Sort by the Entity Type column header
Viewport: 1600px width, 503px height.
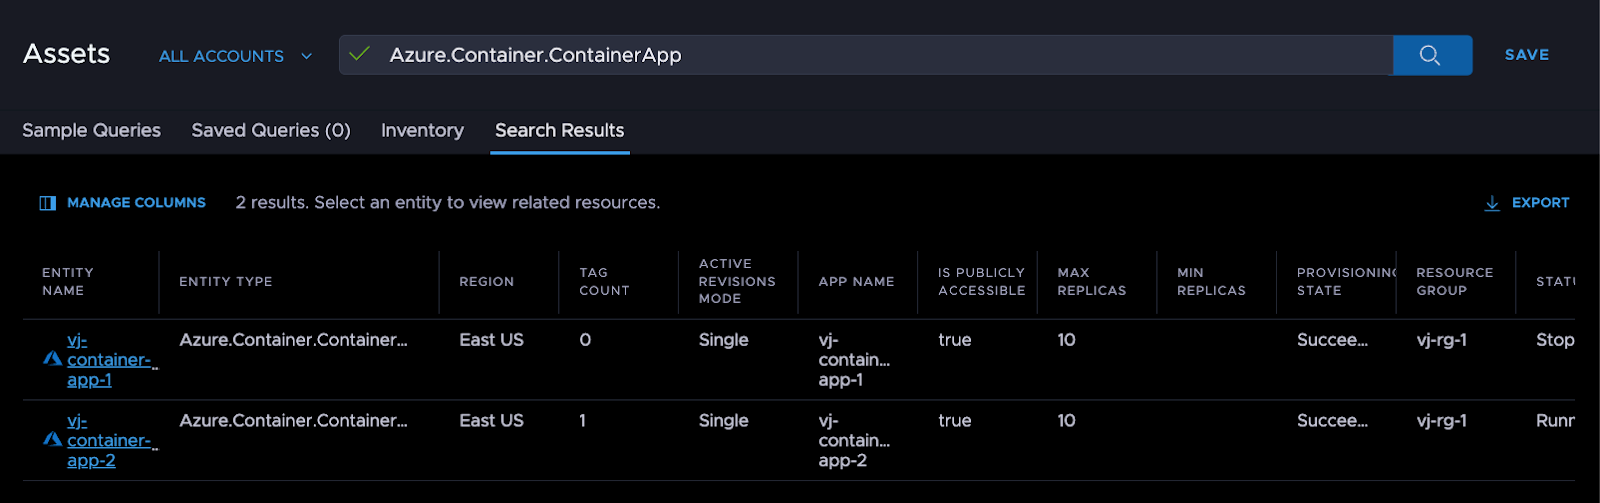tap(225, 282)
